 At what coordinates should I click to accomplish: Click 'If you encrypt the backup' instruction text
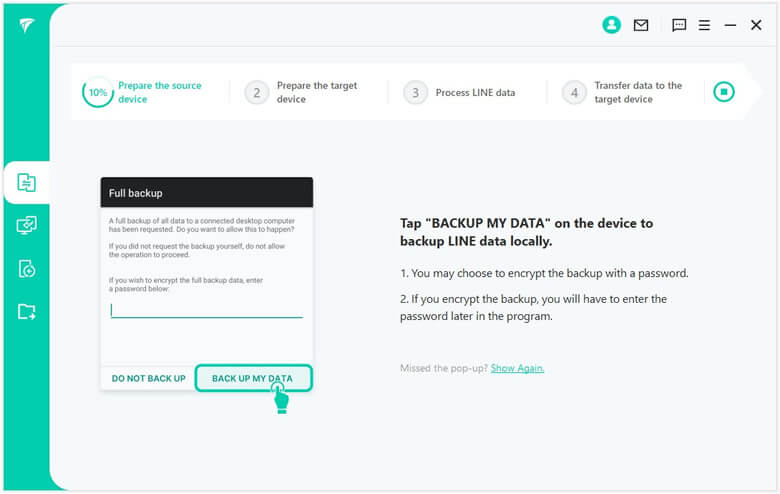tap(533, 307)
